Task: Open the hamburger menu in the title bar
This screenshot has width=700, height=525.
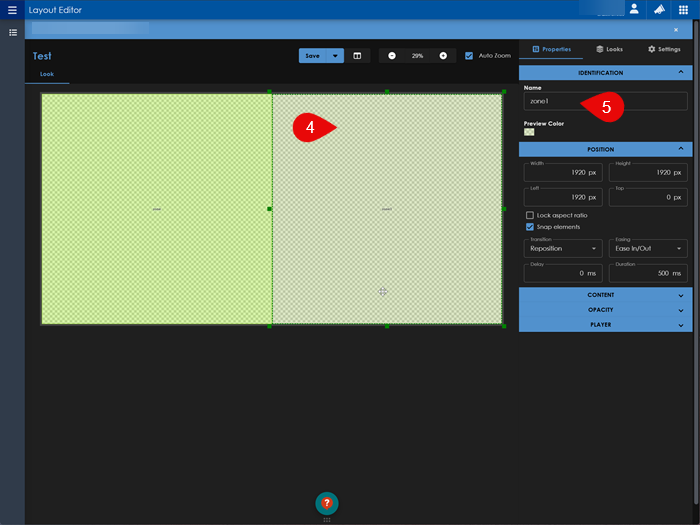Action: click(x=12, y=9)
